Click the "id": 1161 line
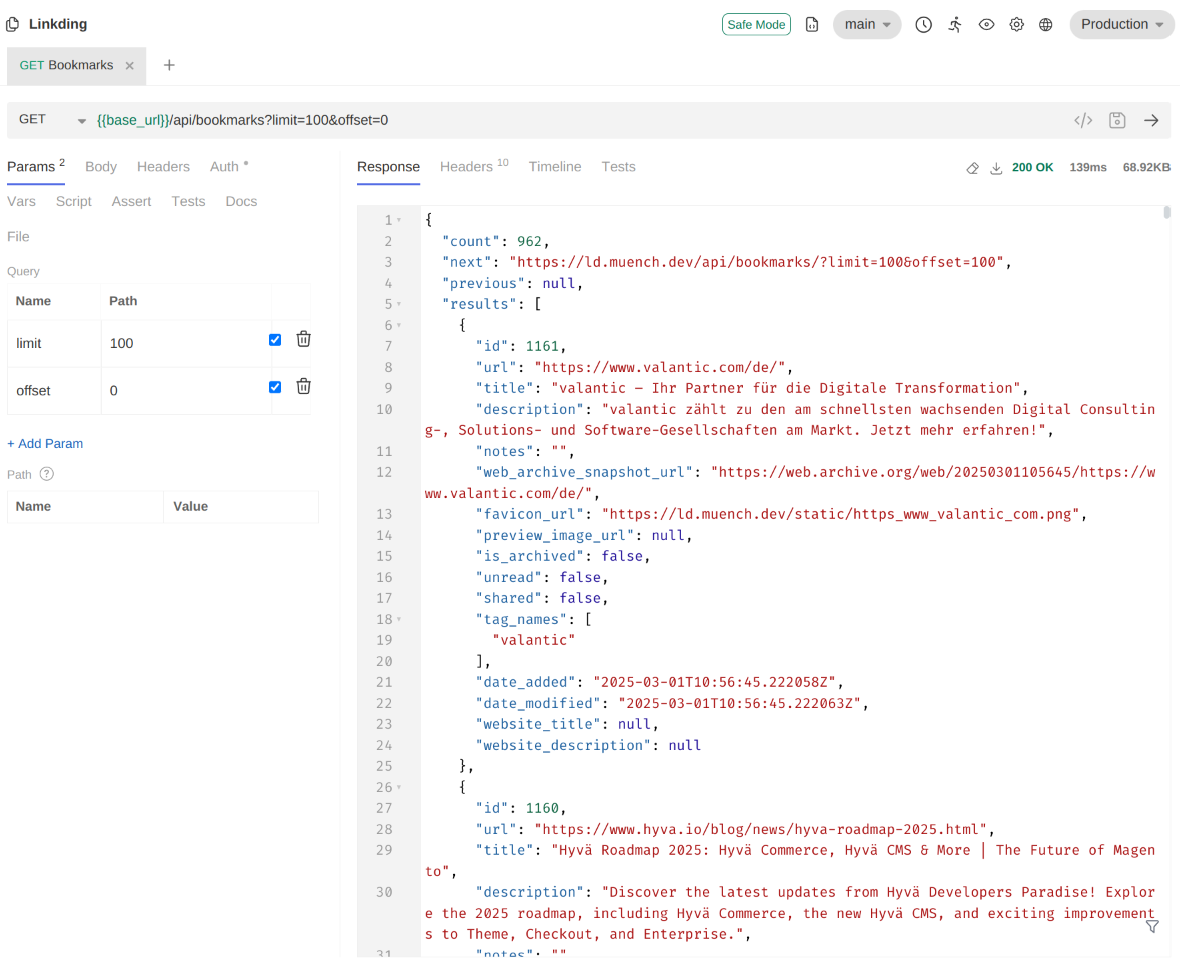Viewport: 1180px width, 966px height. coord(521,347)
